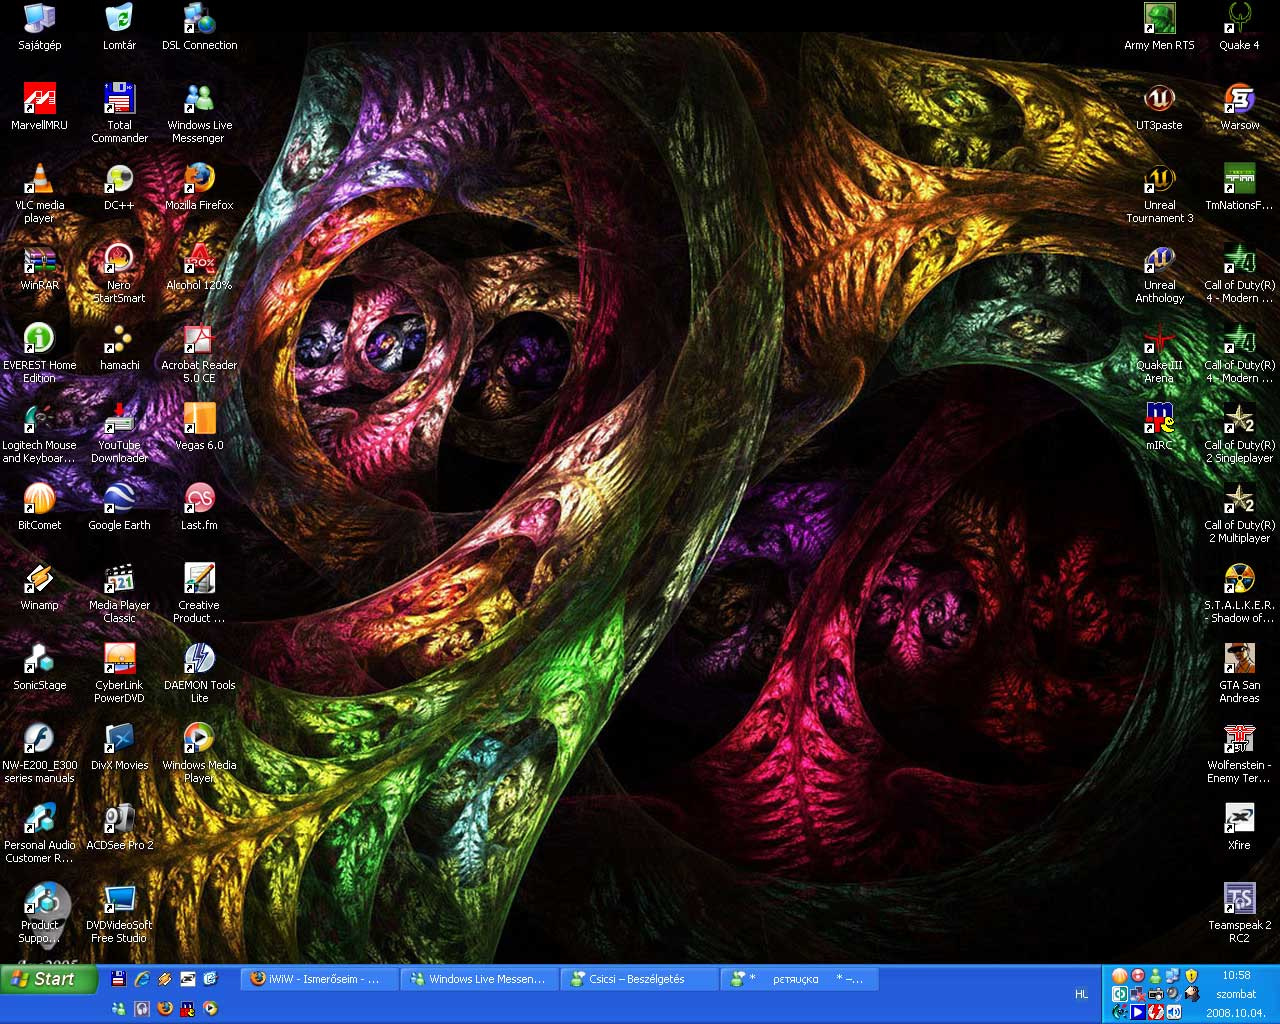Launch the TmNationsF... desktop shortcut
The width and height of the screenshot is (1280, 1024).
(1240, 187)
